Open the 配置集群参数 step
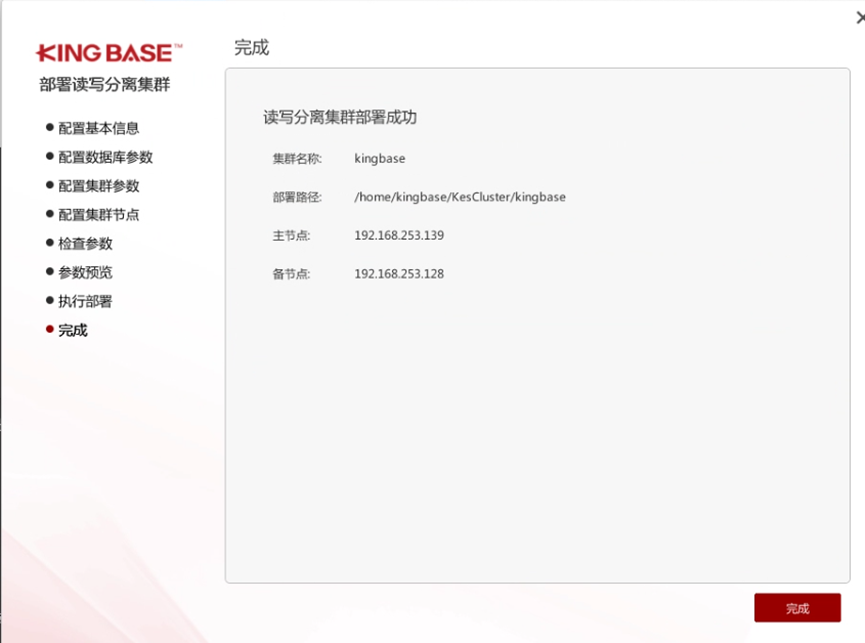The image size is (865, 643). (x=98, y=186)
